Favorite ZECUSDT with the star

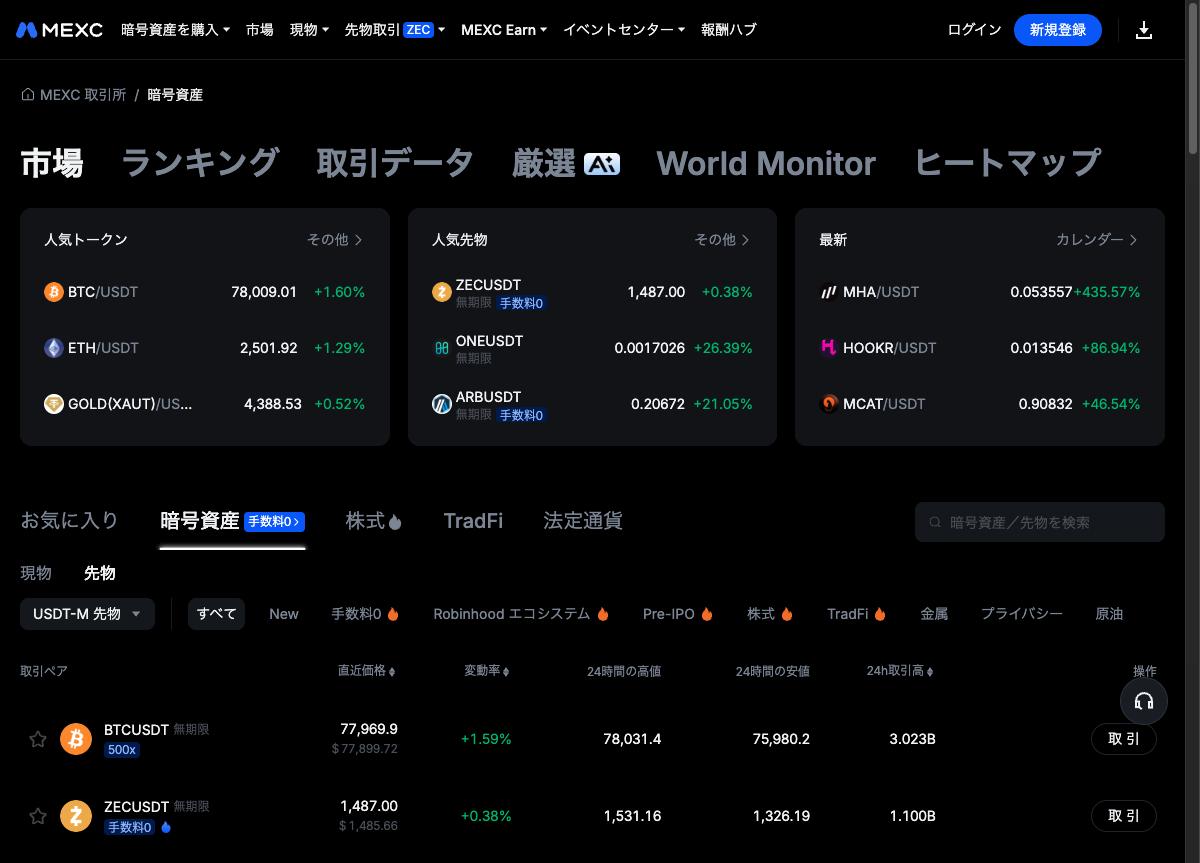(x=38, y=816)
